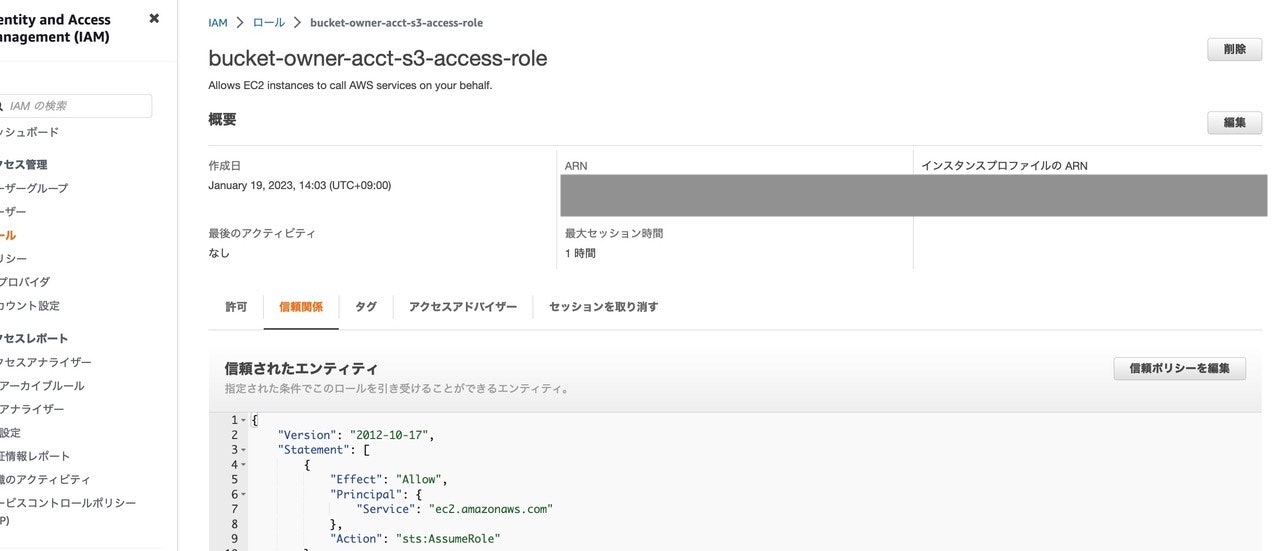
Task: Open the IAM breadcrumb link
Action: [x=218, y=22]
